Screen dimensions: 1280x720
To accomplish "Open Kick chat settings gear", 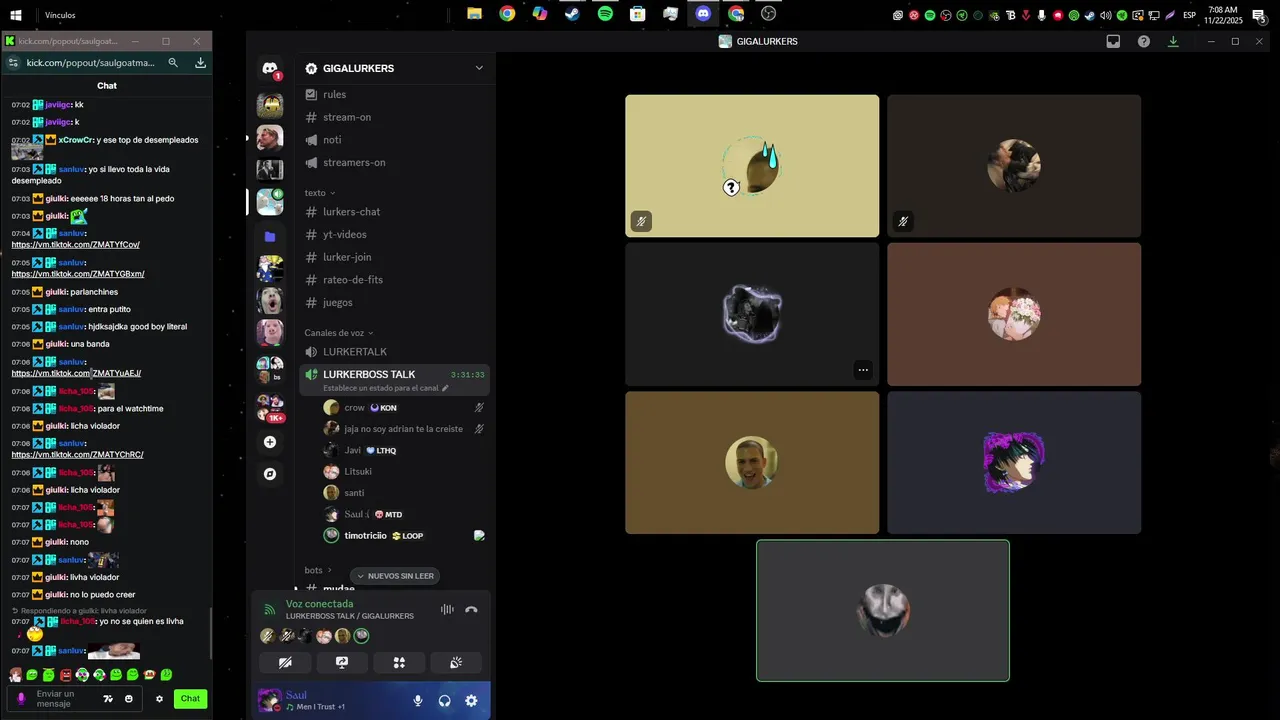I will (x=159, y=699).
